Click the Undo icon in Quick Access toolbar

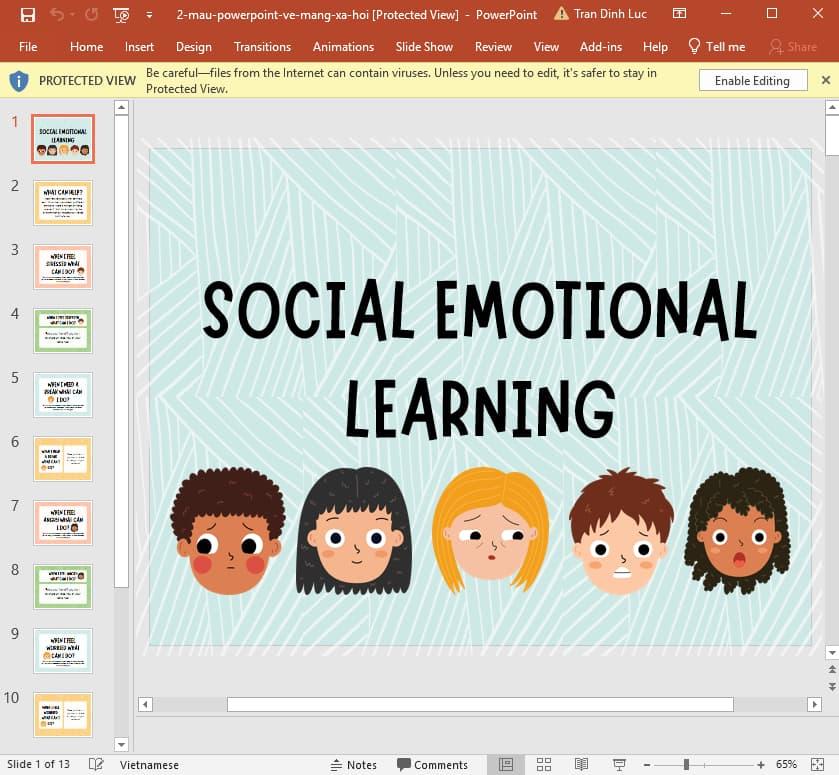[x=55, y=14]
